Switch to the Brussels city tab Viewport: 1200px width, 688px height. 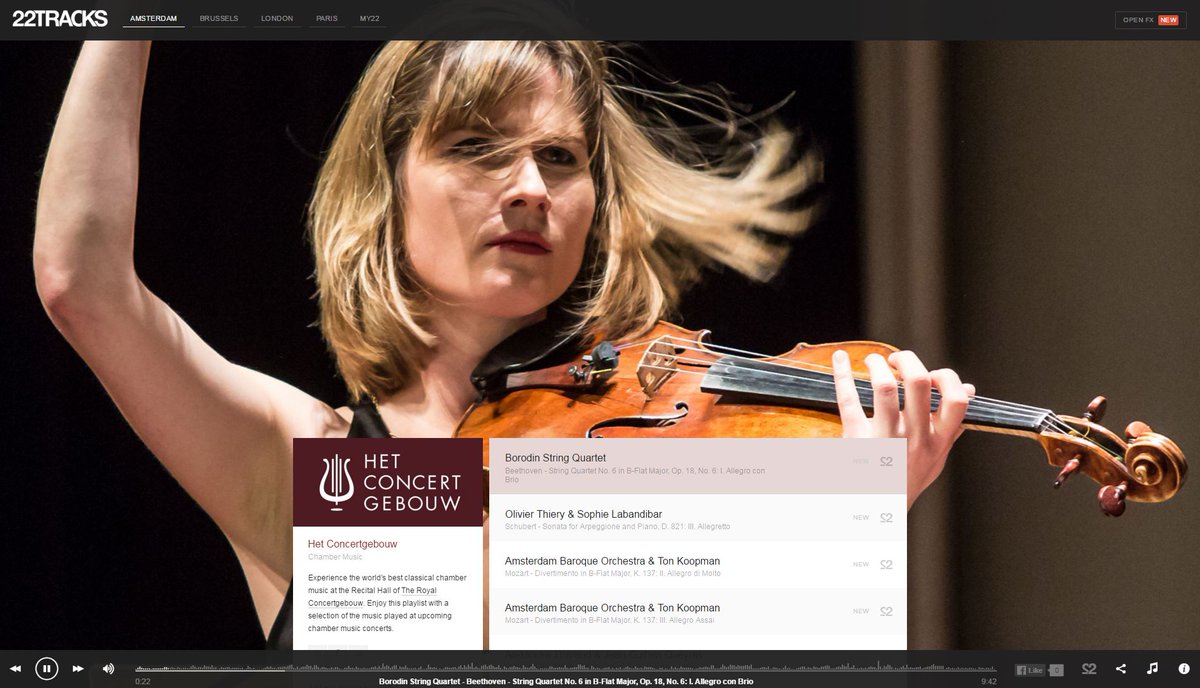coord(219,19)
